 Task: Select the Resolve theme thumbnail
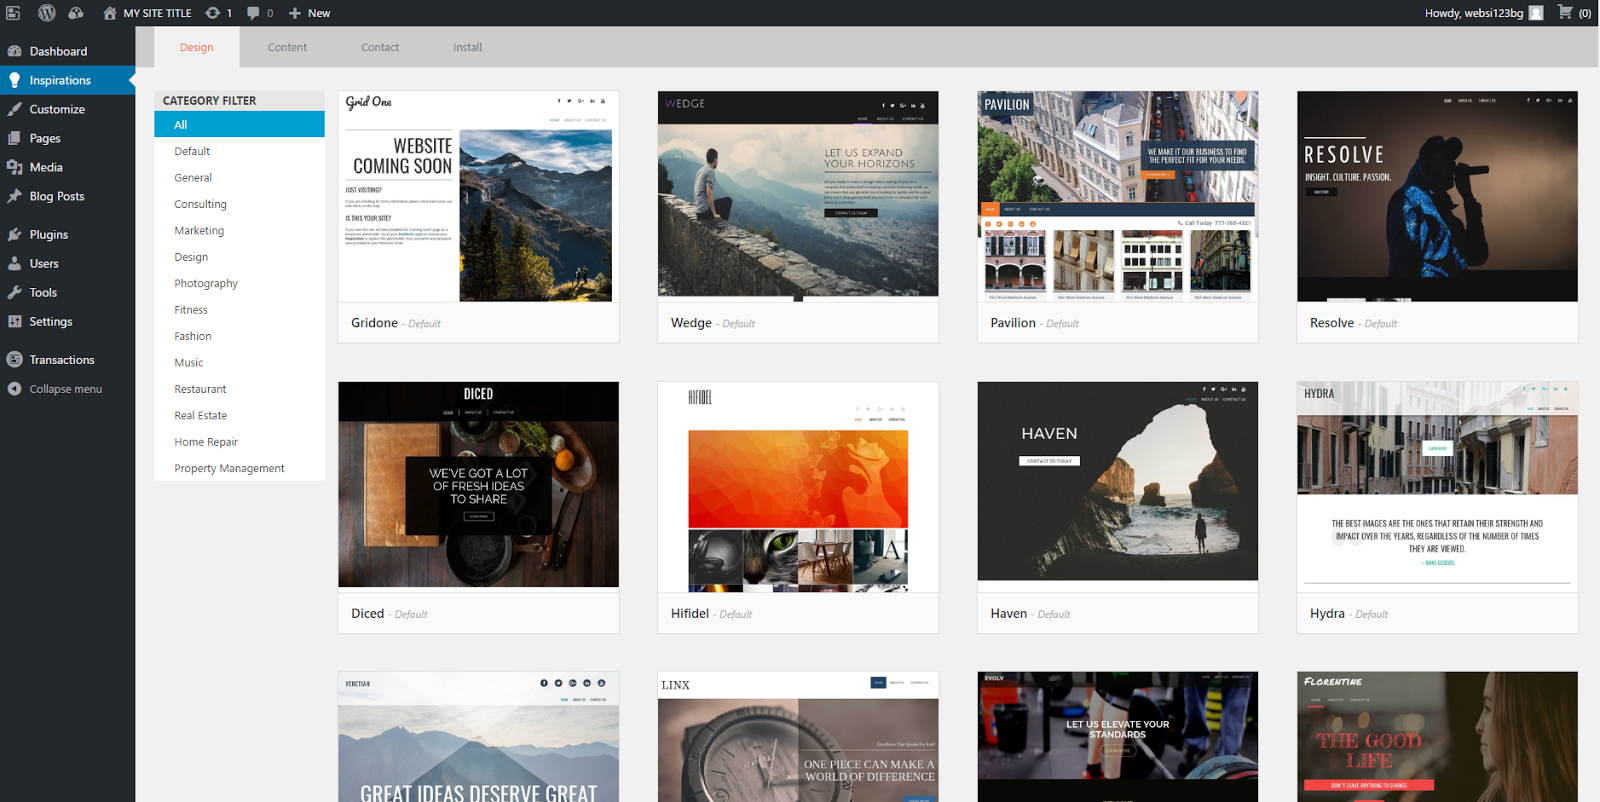click(1437, 197)
